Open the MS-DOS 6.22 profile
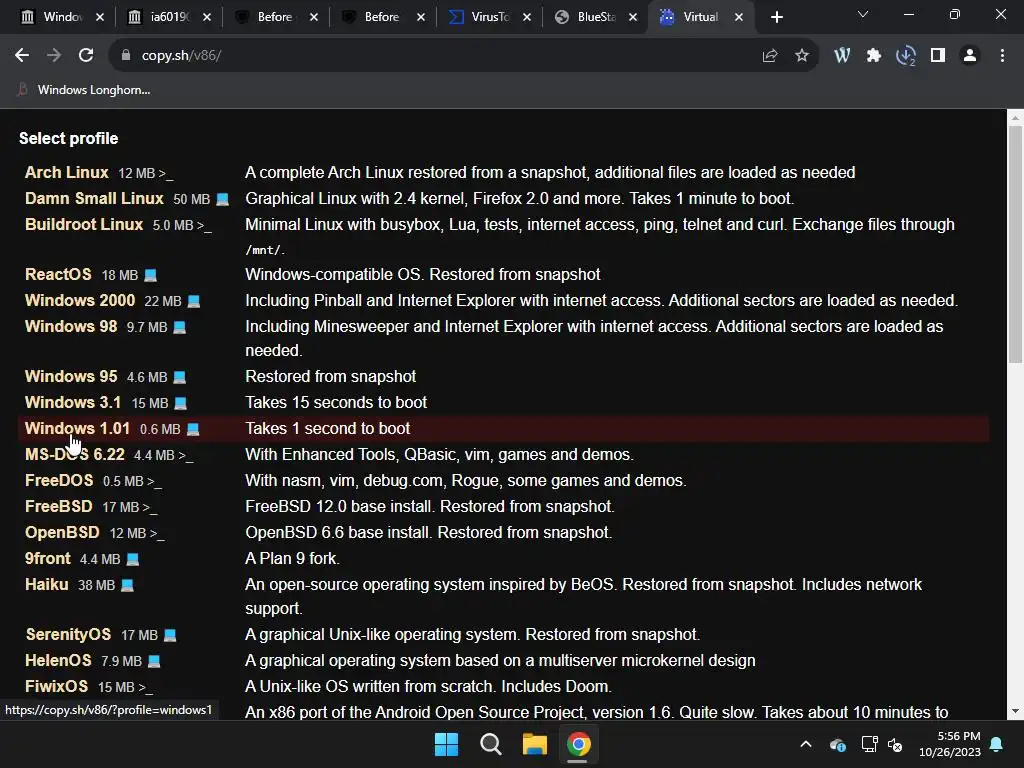 coord(74,455)
